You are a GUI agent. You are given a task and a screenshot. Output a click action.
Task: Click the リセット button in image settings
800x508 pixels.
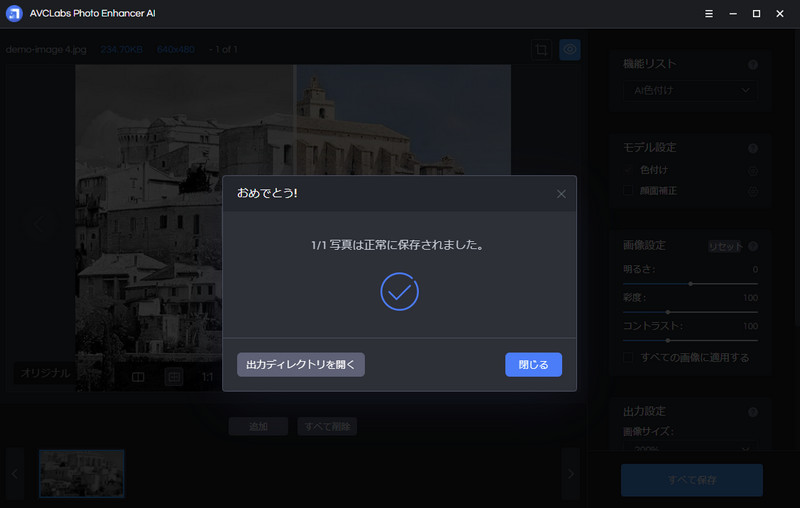coord(725,246)
